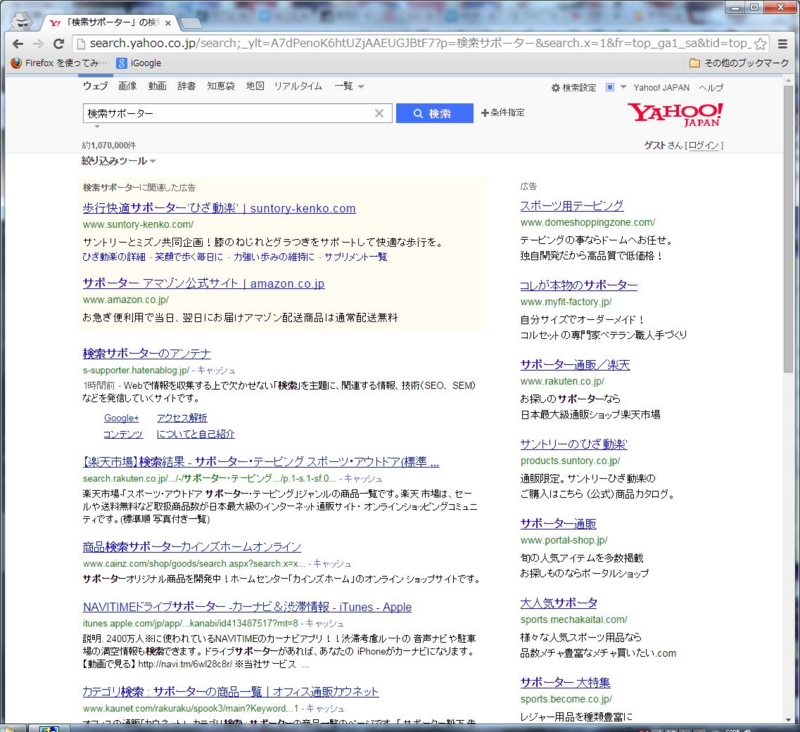Click the browser forward arrow
The width and height of the screenshot is (800, 732).
point(38,44)
